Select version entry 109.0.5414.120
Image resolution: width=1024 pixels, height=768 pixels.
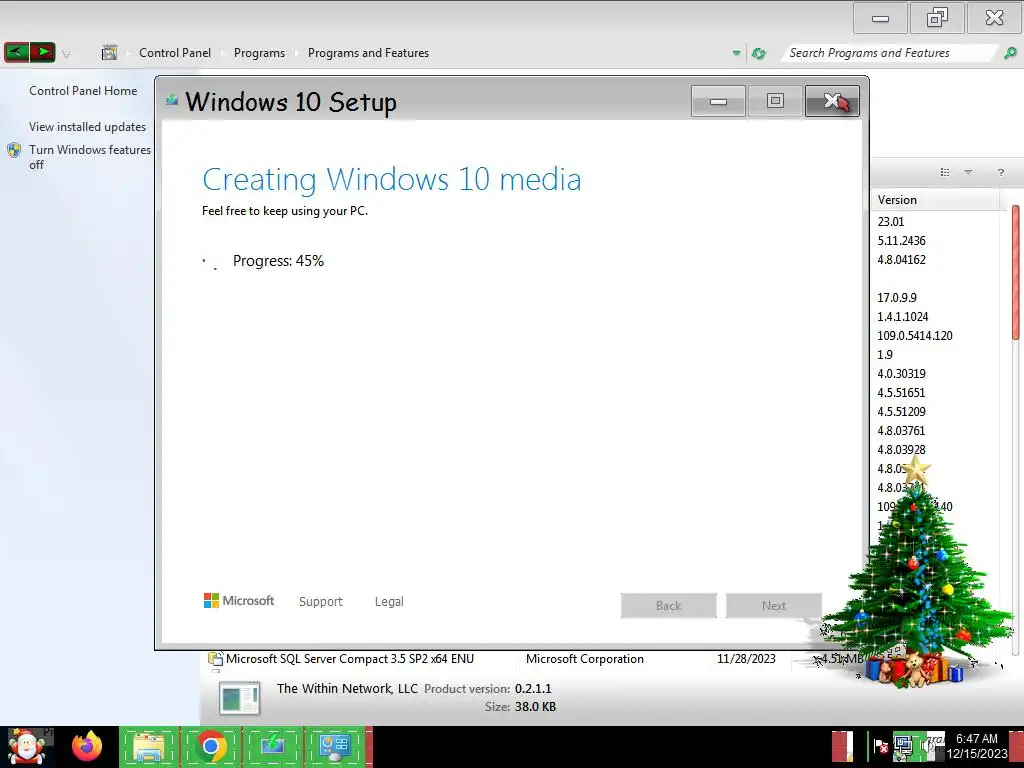tap(915, 335)
